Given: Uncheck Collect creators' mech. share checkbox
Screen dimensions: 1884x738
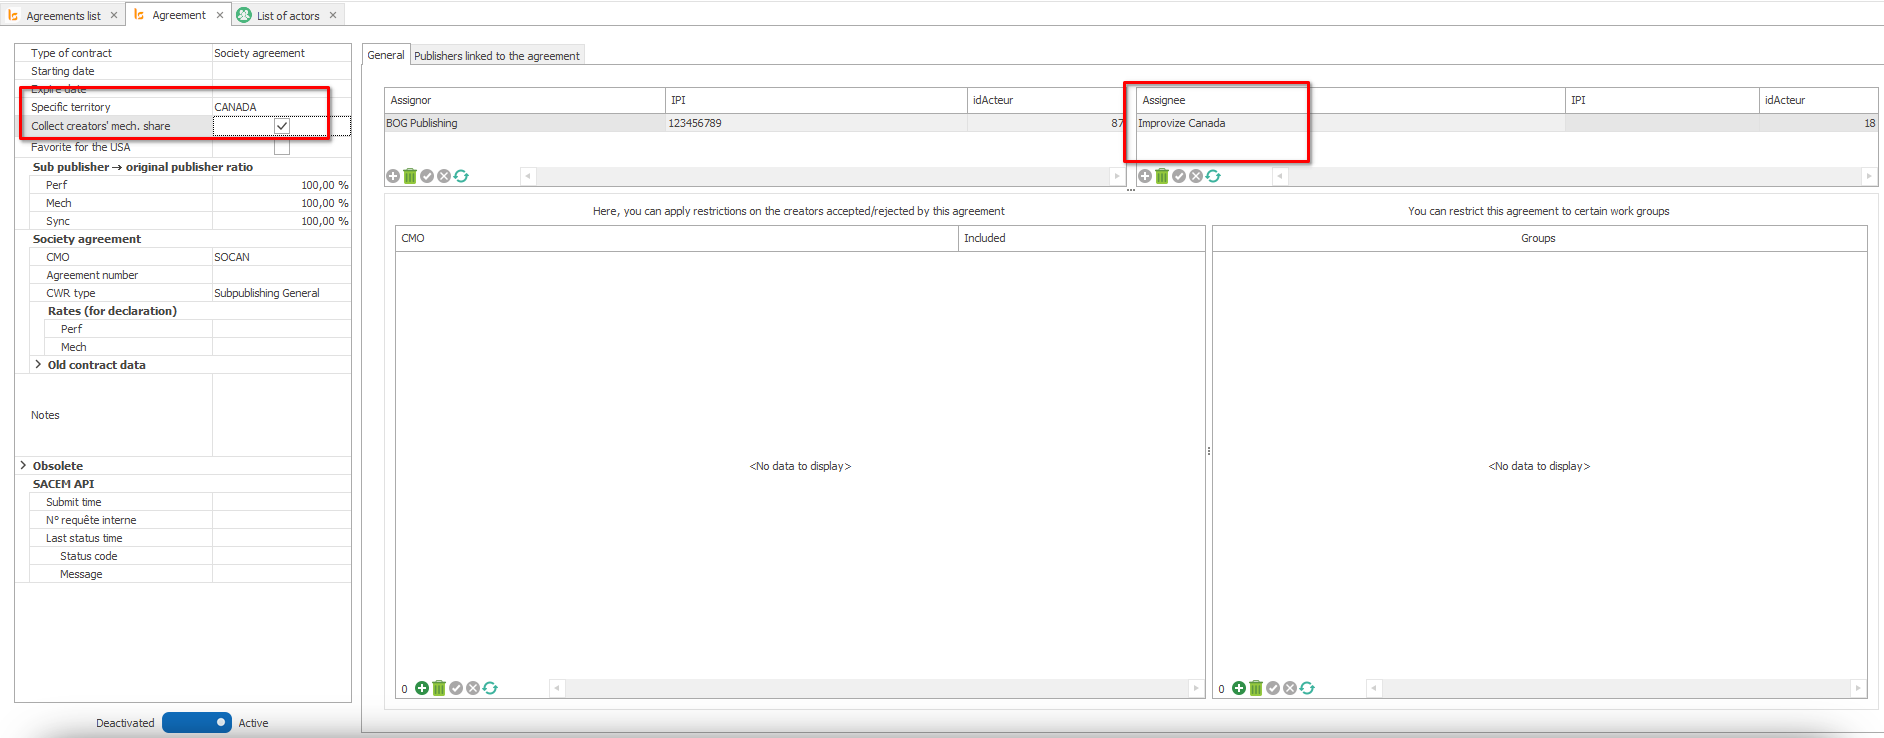Looking at the screenshot, I should 282,126.
